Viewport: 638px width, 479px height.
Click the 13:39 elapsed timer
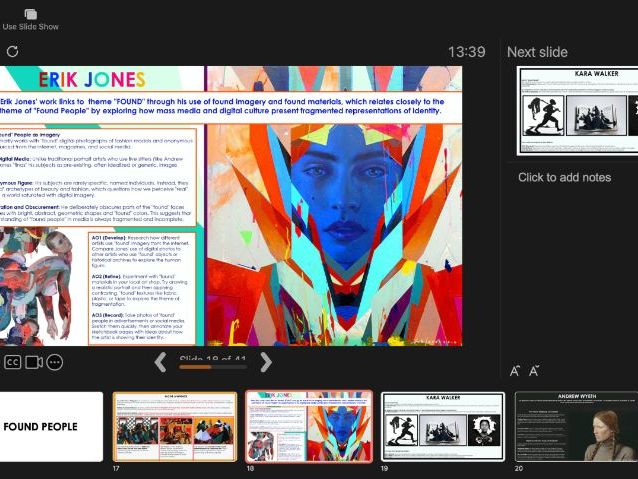(x=467, y=52)
